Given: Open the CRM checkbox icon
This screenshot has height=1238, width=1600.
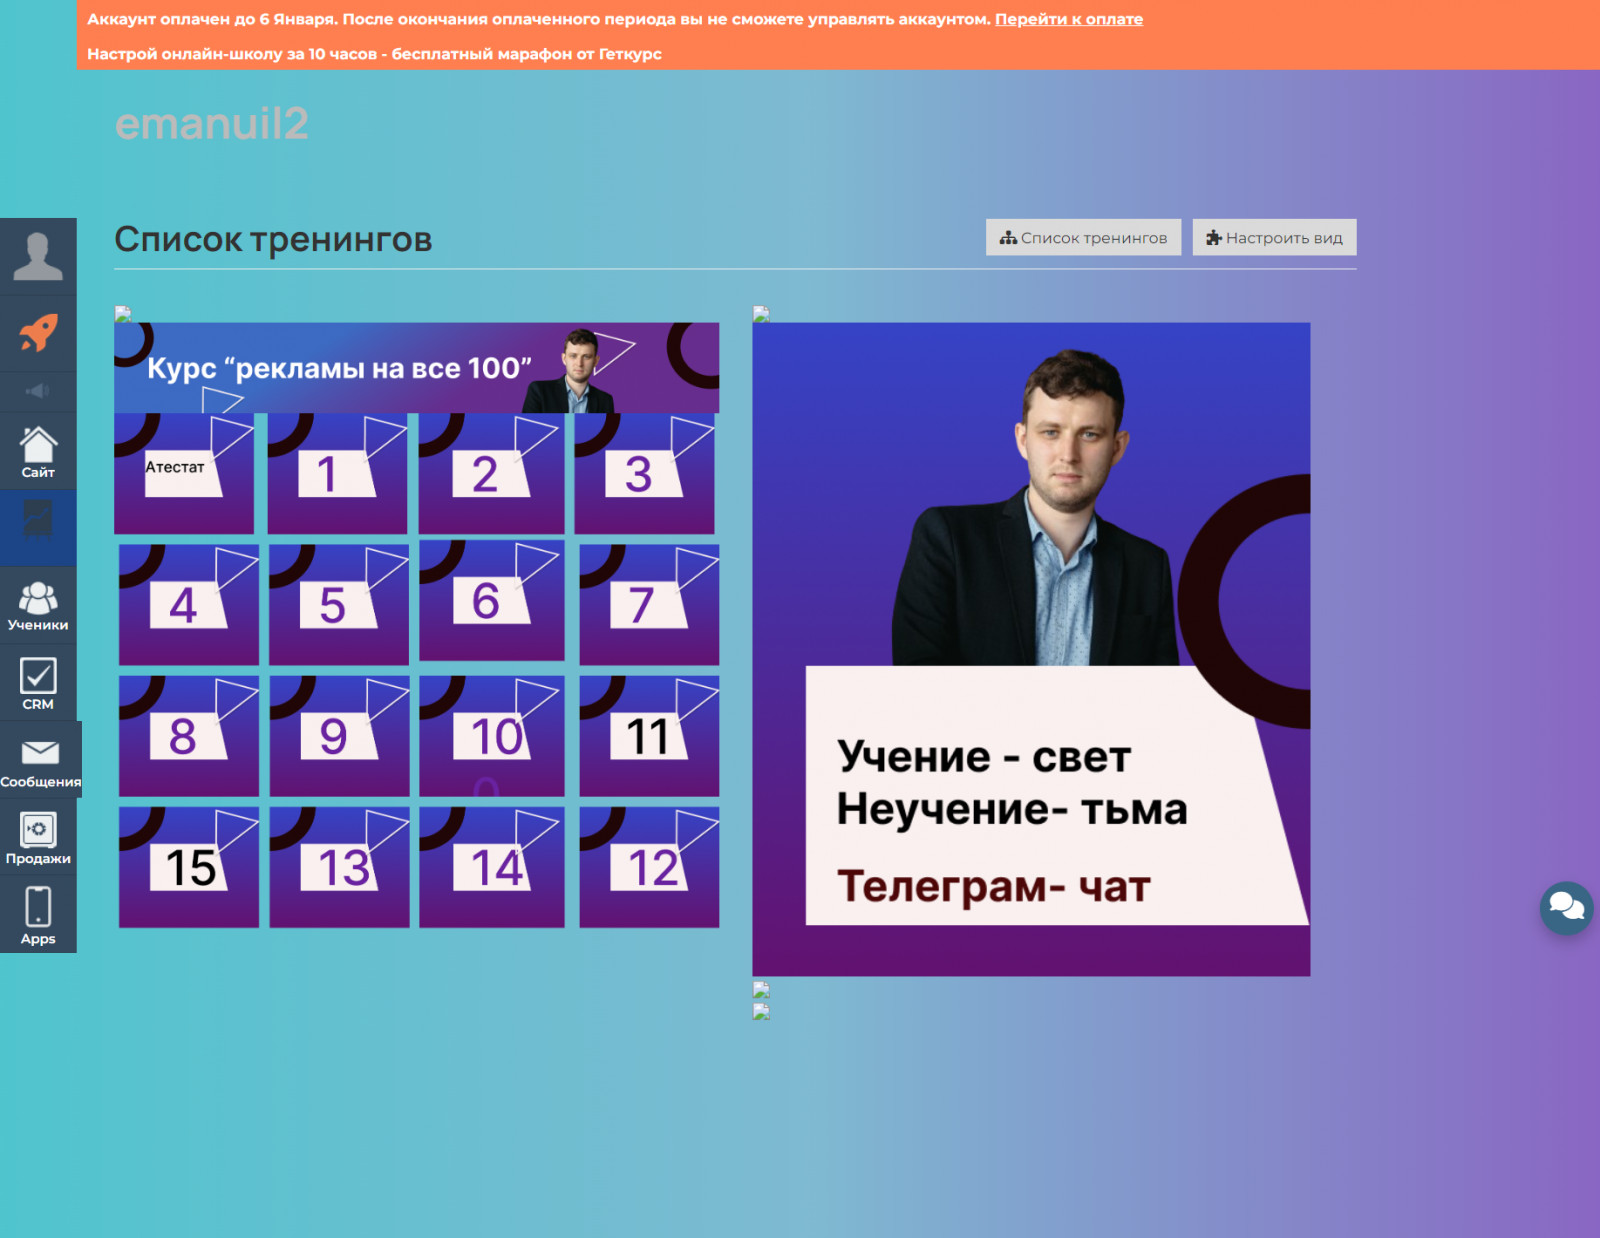Looking at the screenshot, I should tap(38, 683).
